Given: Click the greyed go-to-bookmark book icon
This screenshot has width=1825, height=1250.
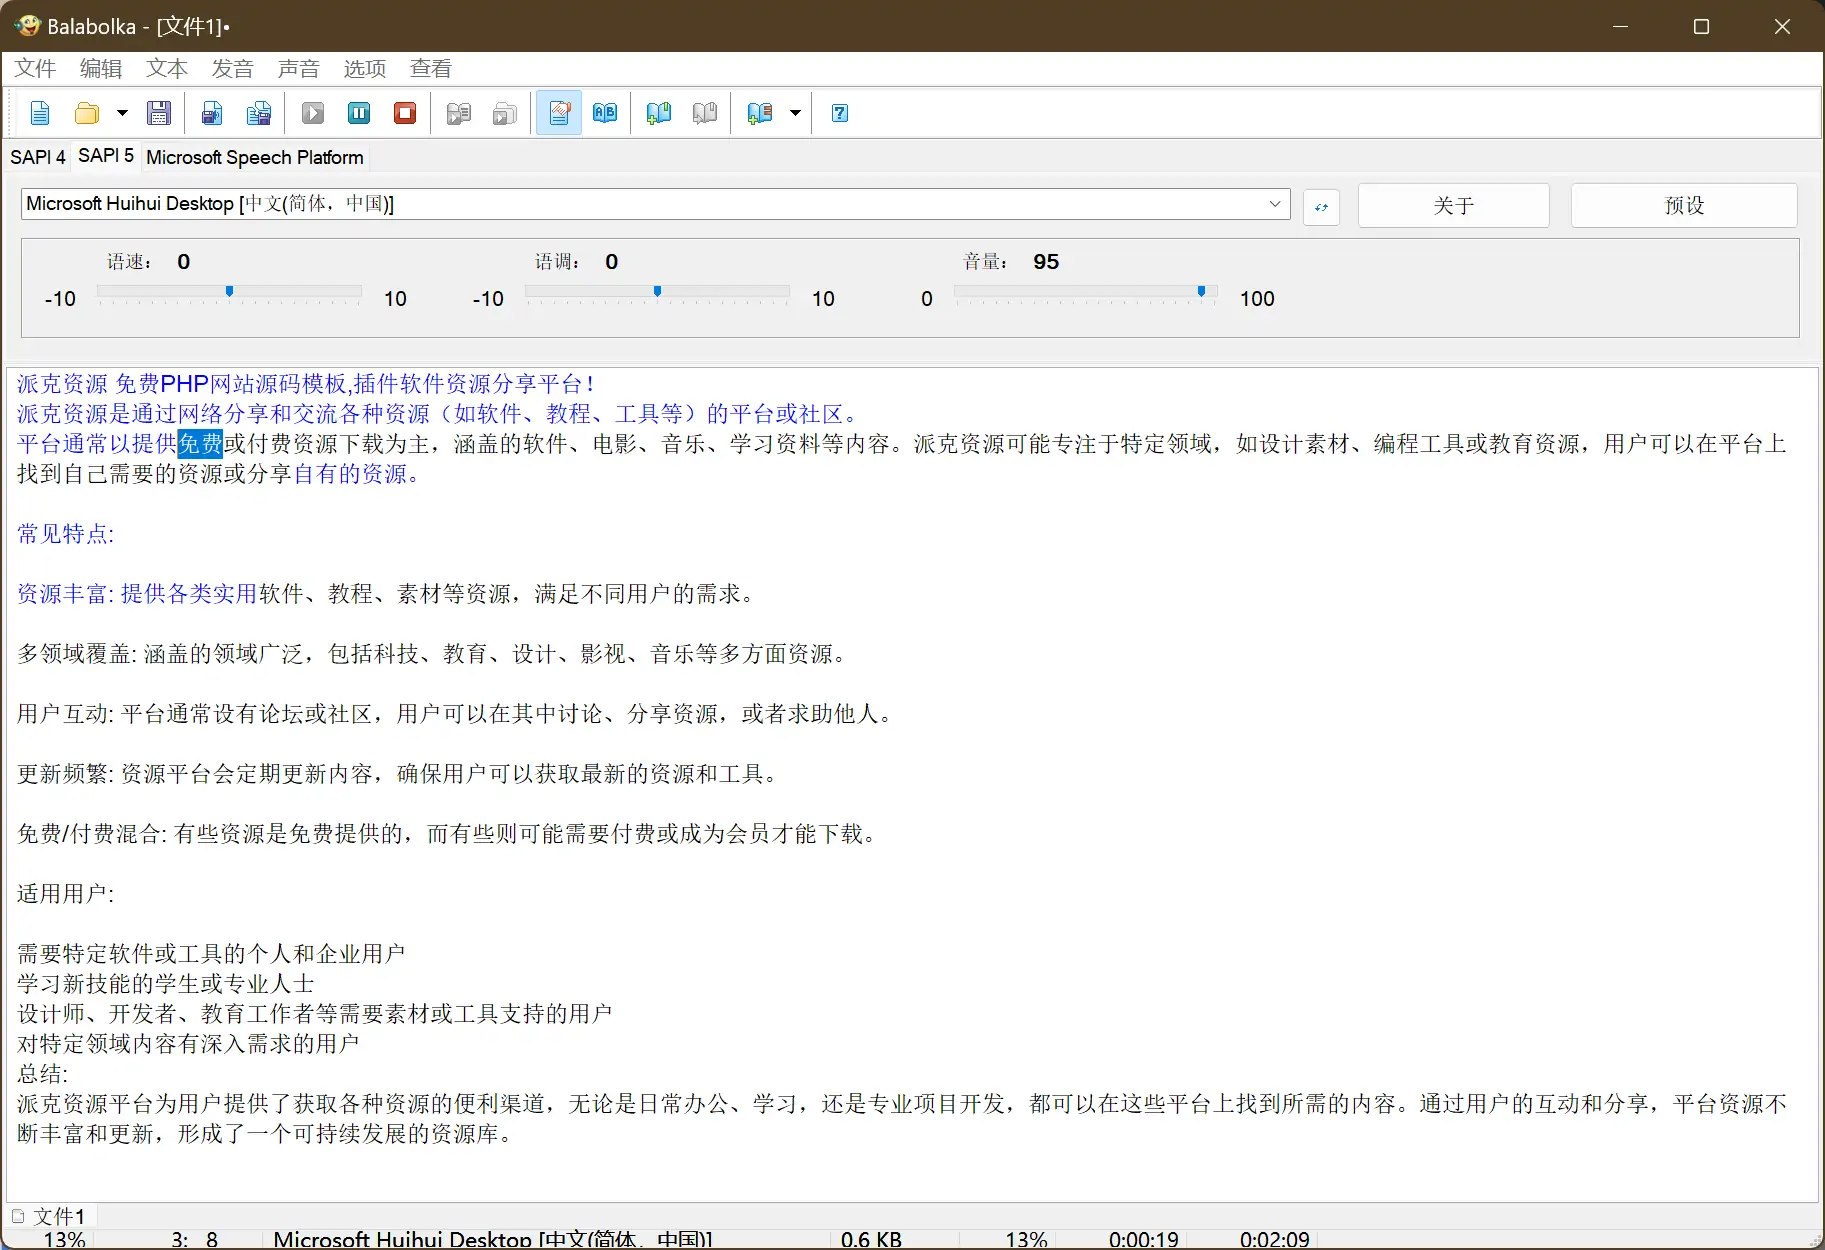Looking at the screenshot, I should 705,113.
